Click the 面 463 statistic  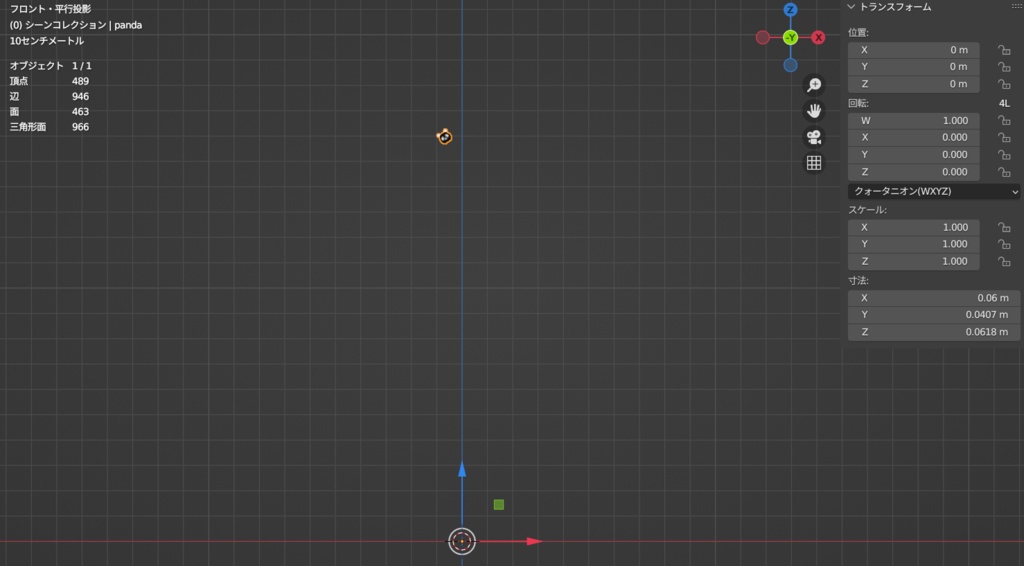(49, 112)
